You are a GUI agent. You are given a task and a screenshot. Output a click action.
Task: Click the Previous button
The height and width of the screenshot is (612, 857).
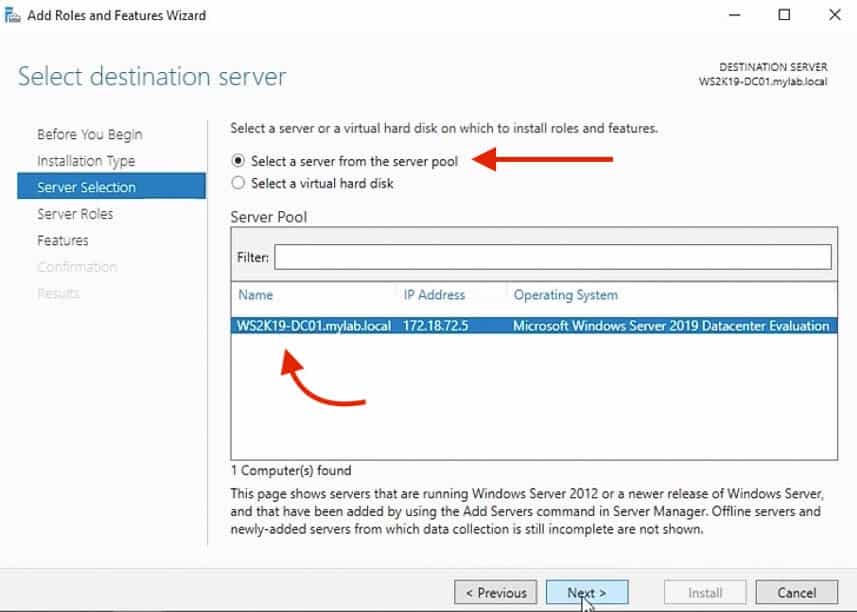pos(496,593)
